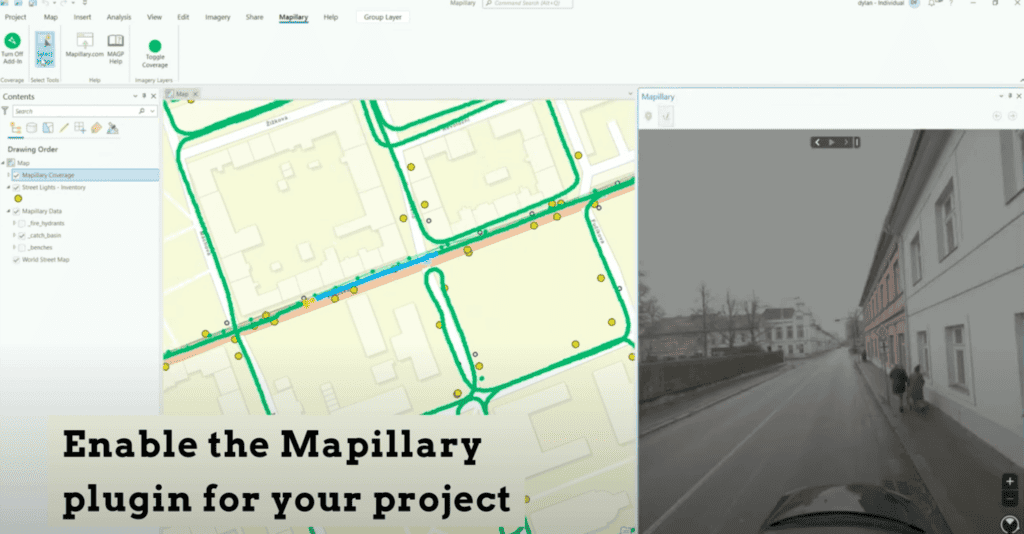1024x534 pixels.
Task: Open the Imagery ribbon tab
Action: point(217,17)
